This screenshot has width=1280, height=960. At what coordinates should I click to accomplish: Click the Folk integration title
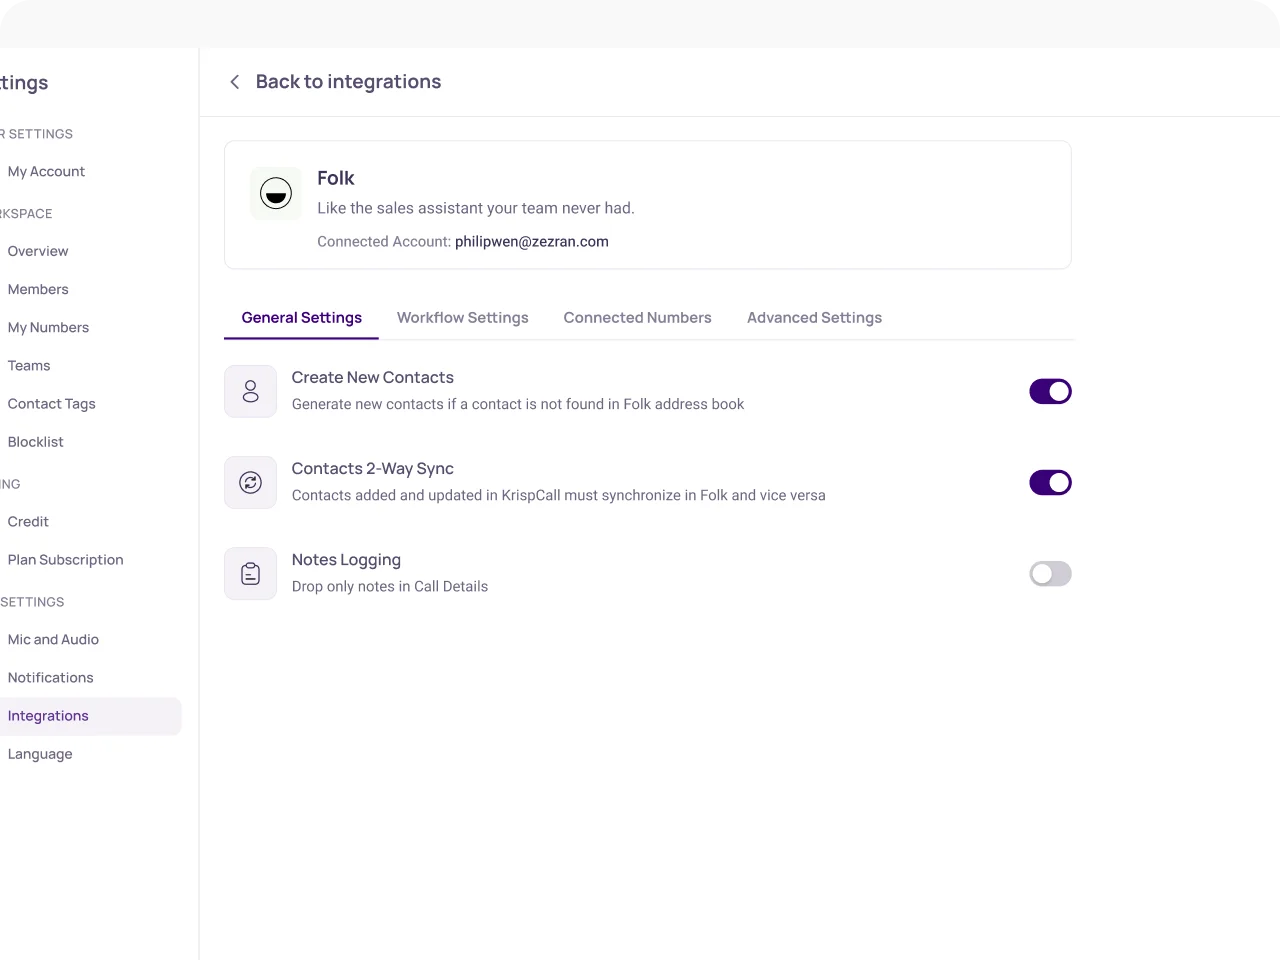coord(336,178)
